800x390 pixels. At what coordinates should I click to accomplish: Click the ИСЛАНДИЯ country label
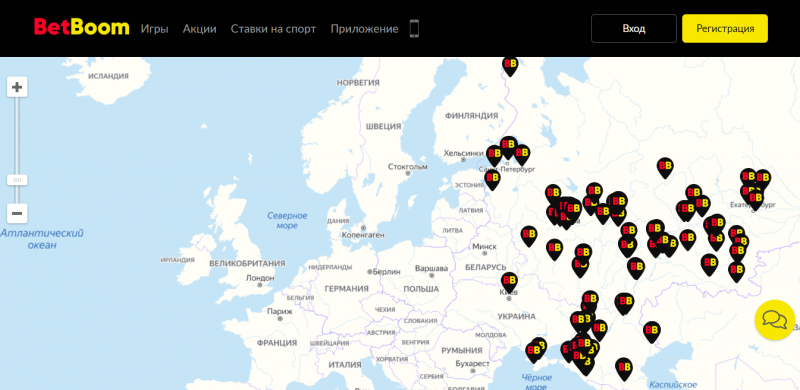[108, 76]
